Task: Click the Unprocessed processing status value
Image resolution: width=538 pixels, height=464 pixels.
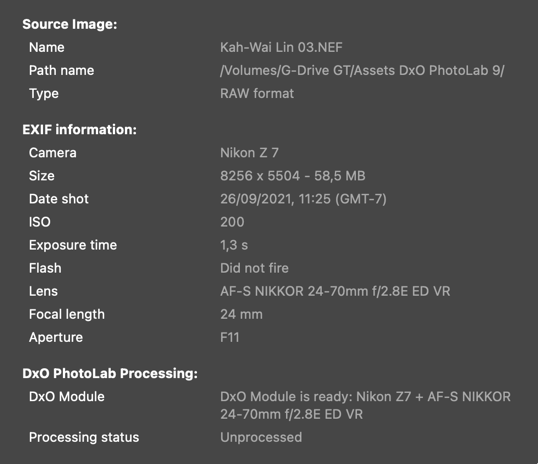Action: (x=261, y=437)
